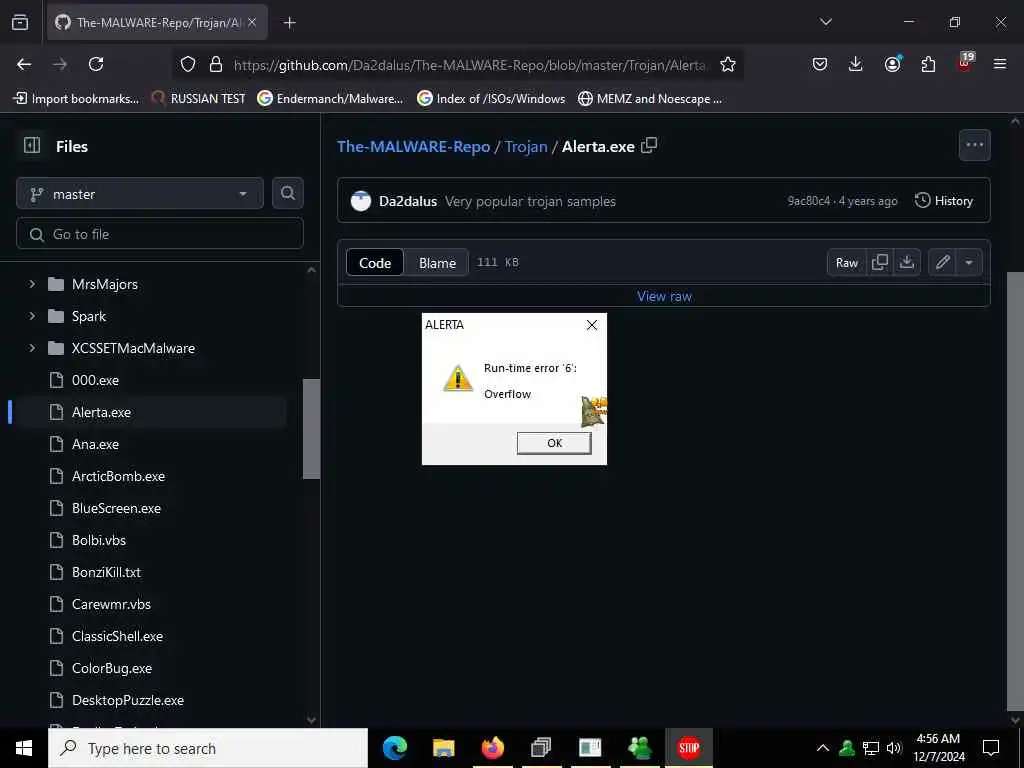The image size is (1024, 768).
Task: Open commit History
Action: tap(944, 200)
